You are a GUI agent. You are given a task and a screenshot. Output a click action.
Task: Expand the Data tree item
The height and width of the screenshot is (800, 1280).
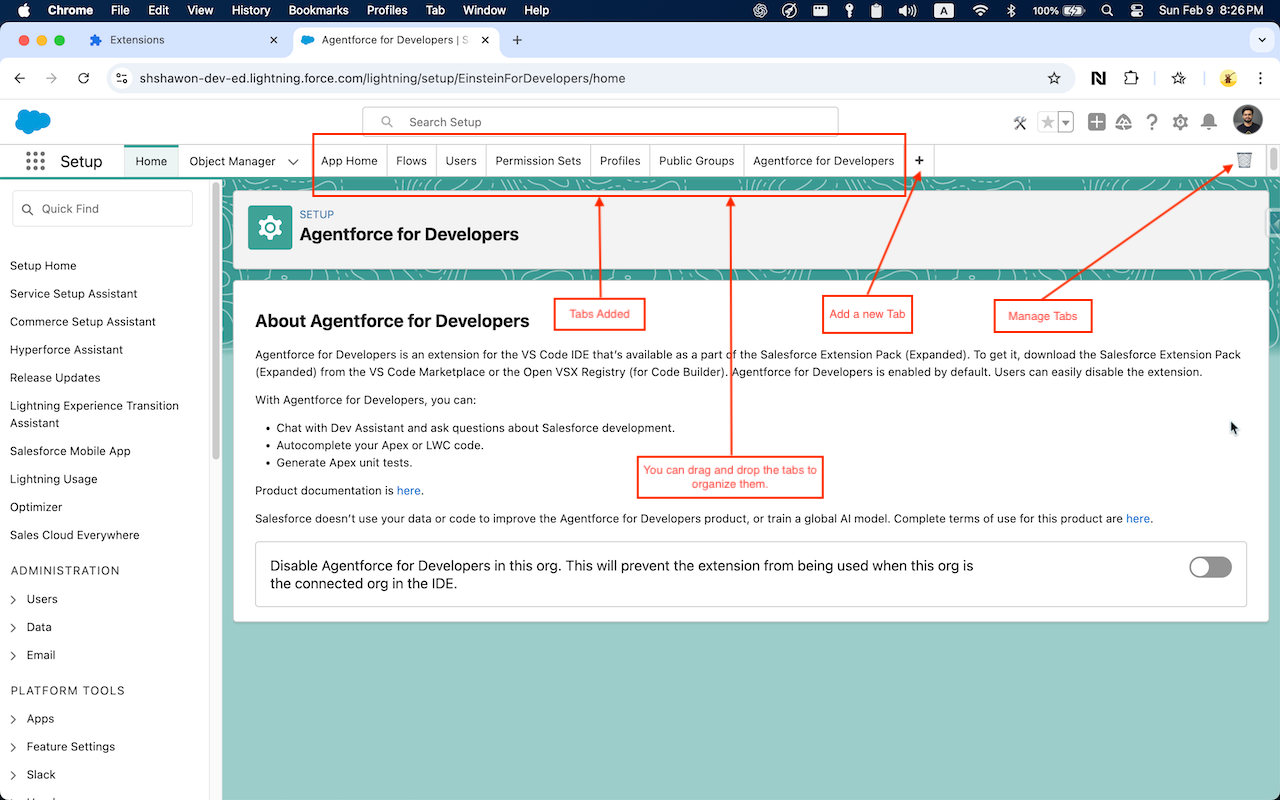coord(14,627)
